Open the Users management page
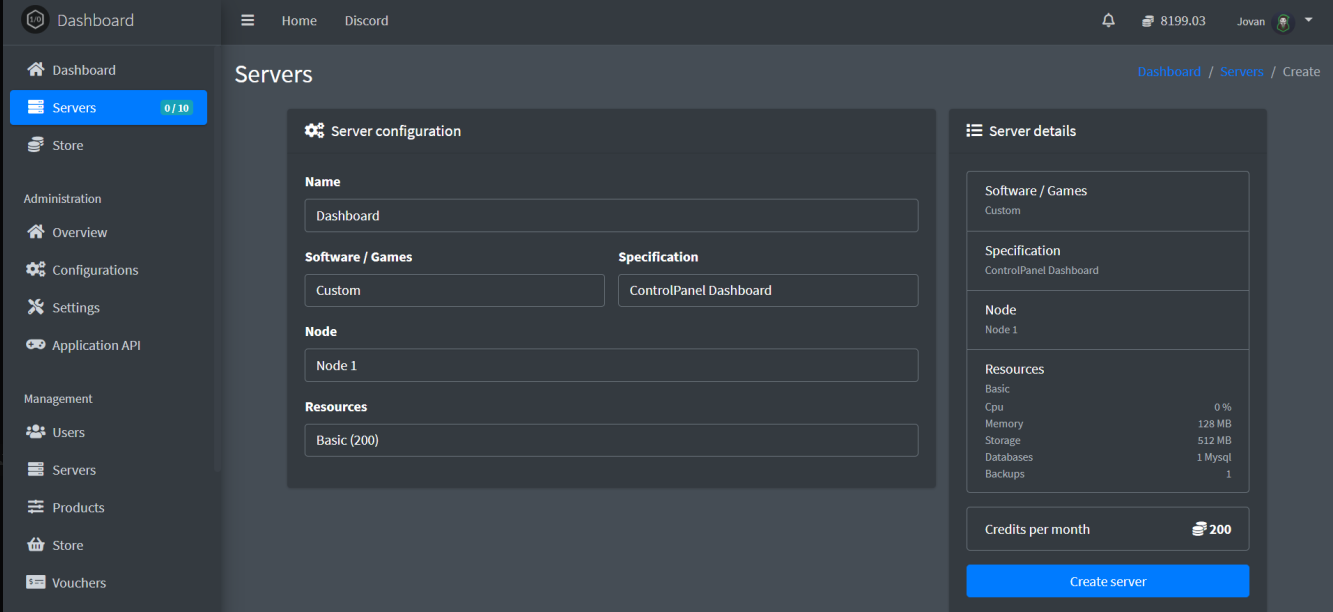Screen dimensions: 1333x612 coord(68,432)
